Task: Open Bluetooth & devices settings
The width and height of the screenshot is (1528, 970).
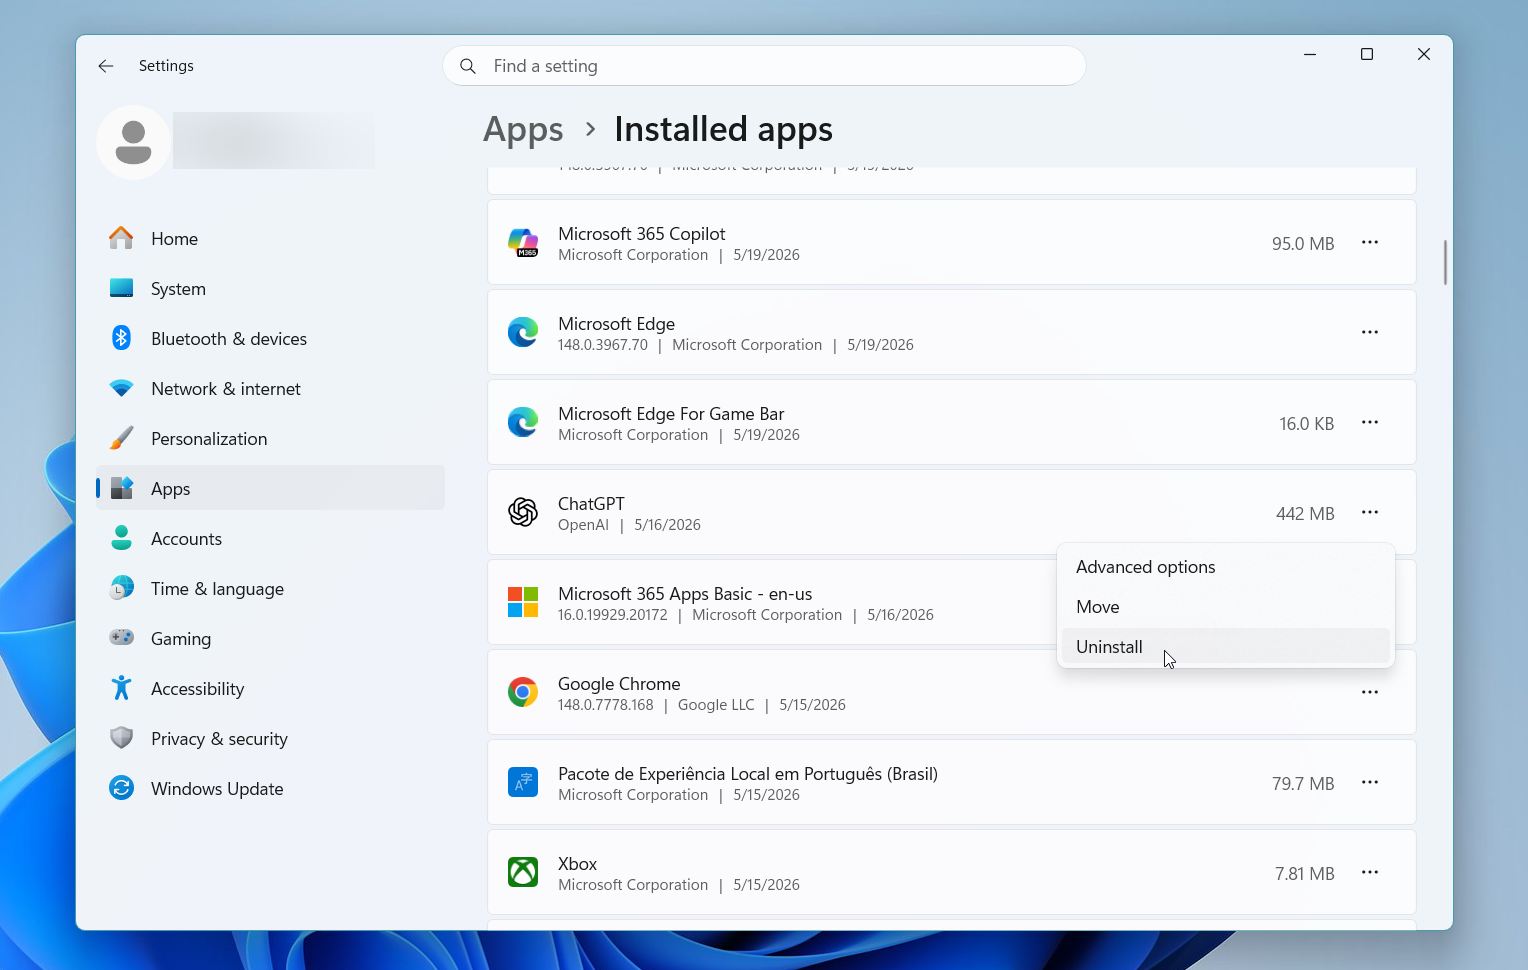Action: click(x=270, y=338)
